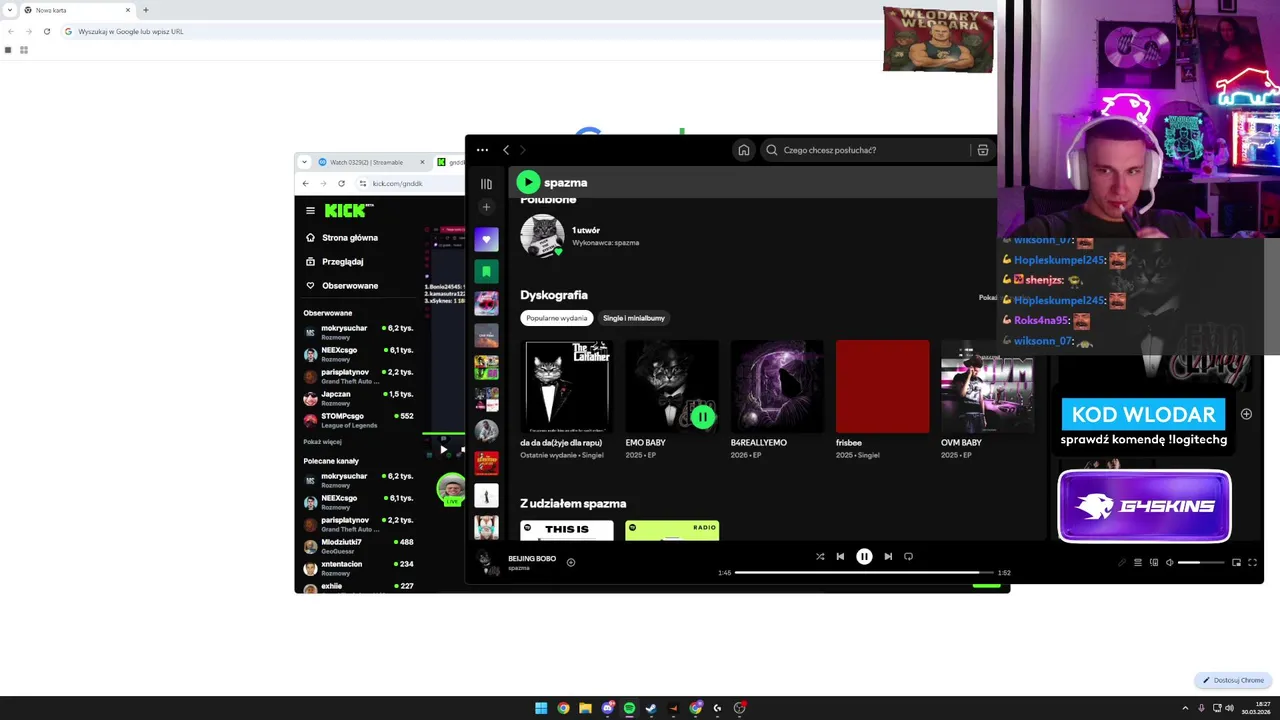Image resolution: width=1280 pixels, height=720 pixels.
Task: Open xntentacion recommended channel
Action: click(358, 568)
